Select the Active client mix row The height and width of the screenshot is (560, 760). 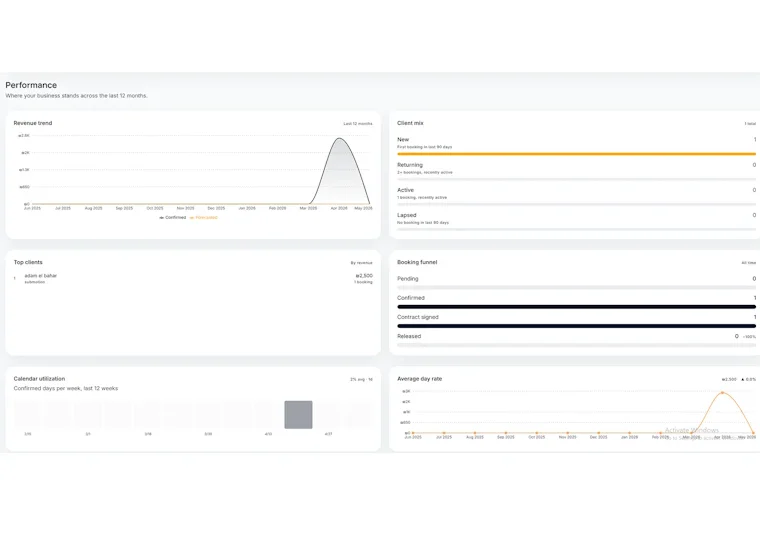coord(576,196)
